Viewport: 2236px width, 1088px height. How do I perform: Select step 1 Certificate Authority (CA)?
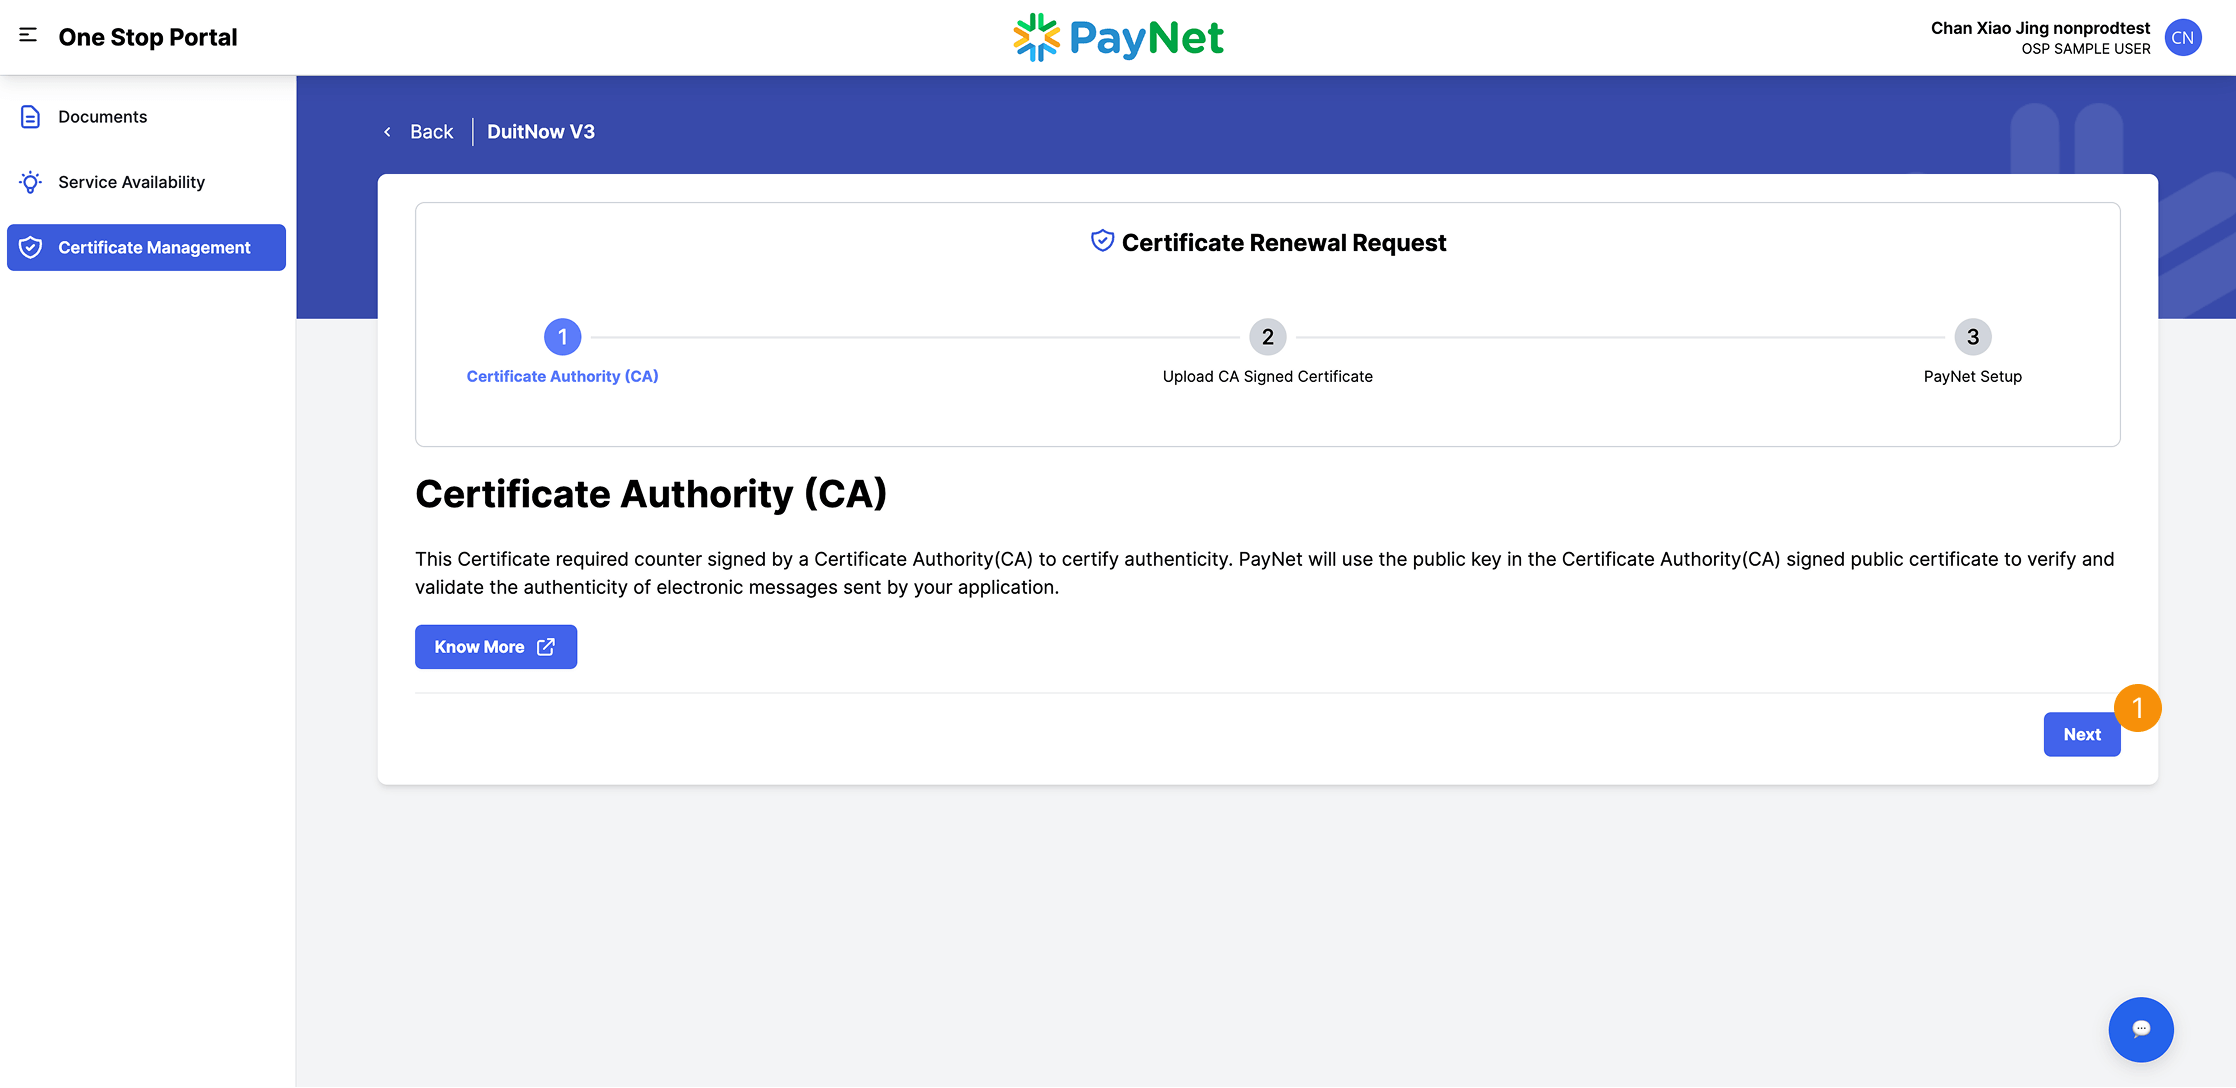[x=562, y=337]
